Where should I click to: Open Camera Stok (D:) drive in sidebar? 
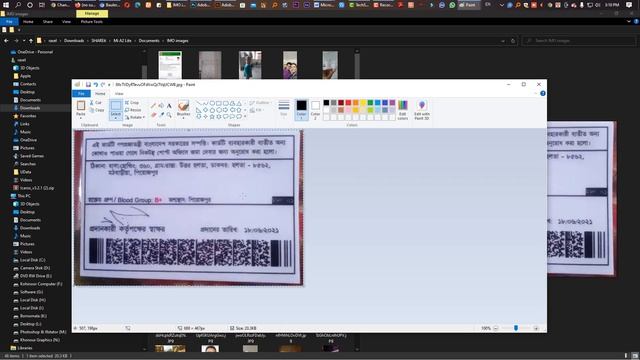tap(35, 268)
